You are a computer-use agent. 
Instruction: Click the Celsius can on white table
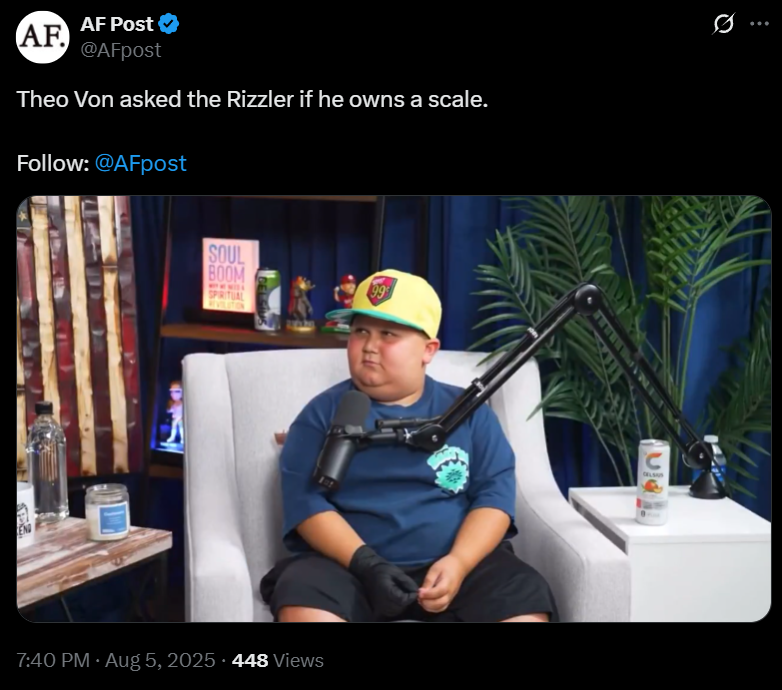(x=653, y=482)
